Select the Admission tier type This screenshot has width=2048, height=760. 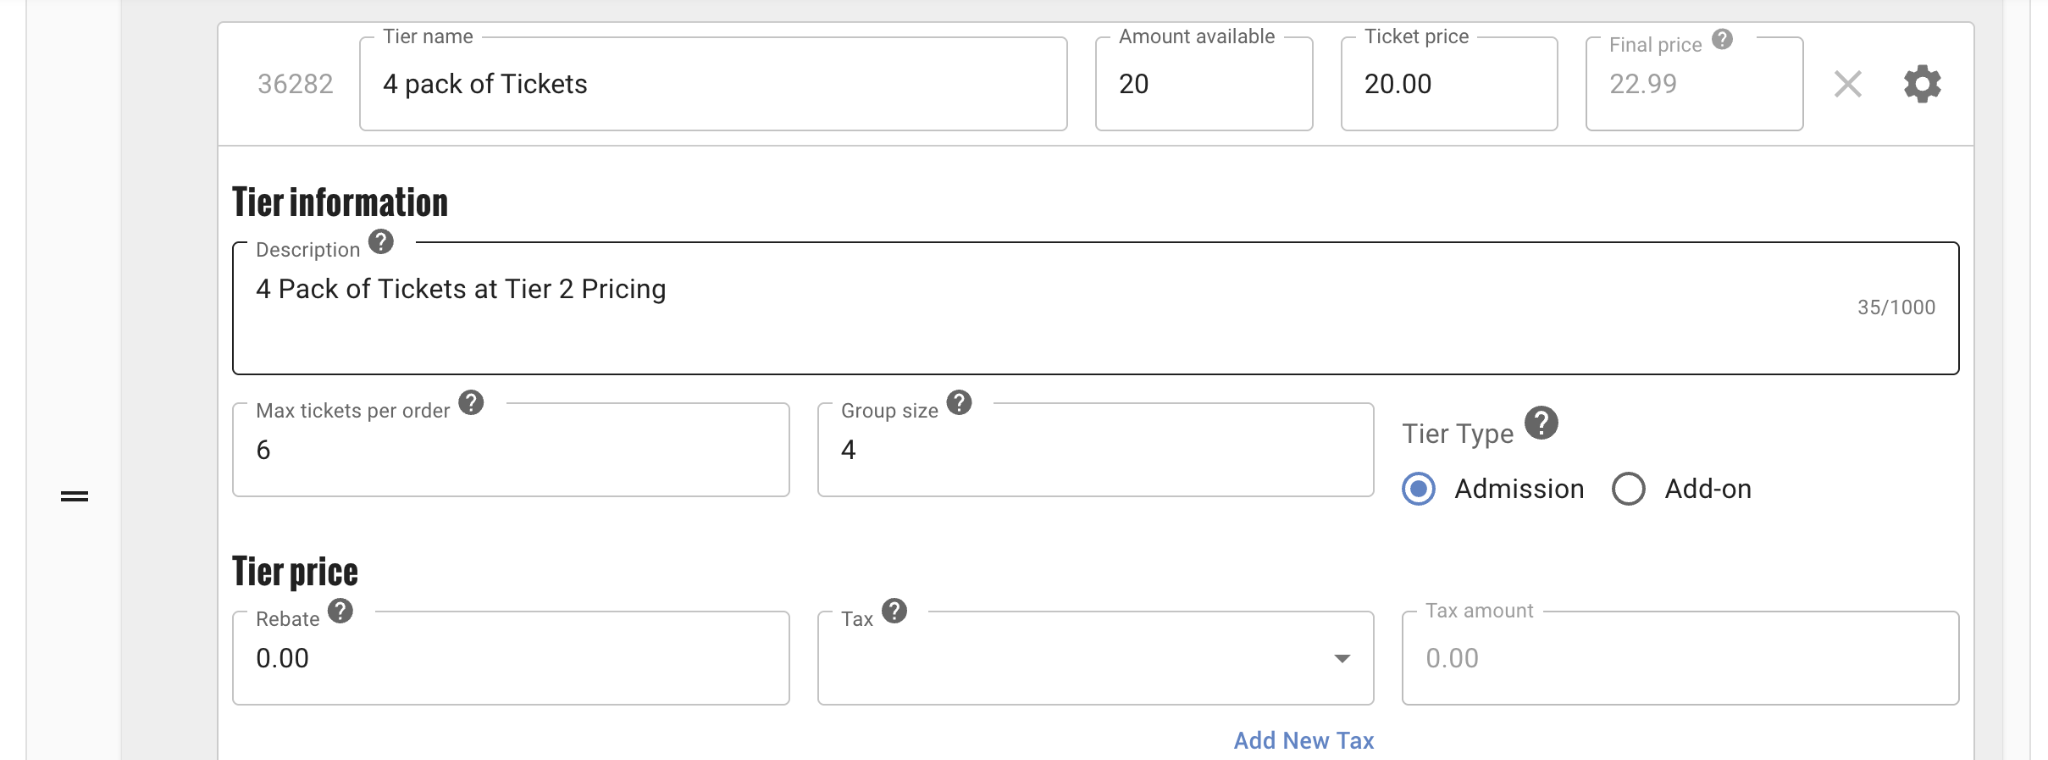coord(1418,489)
